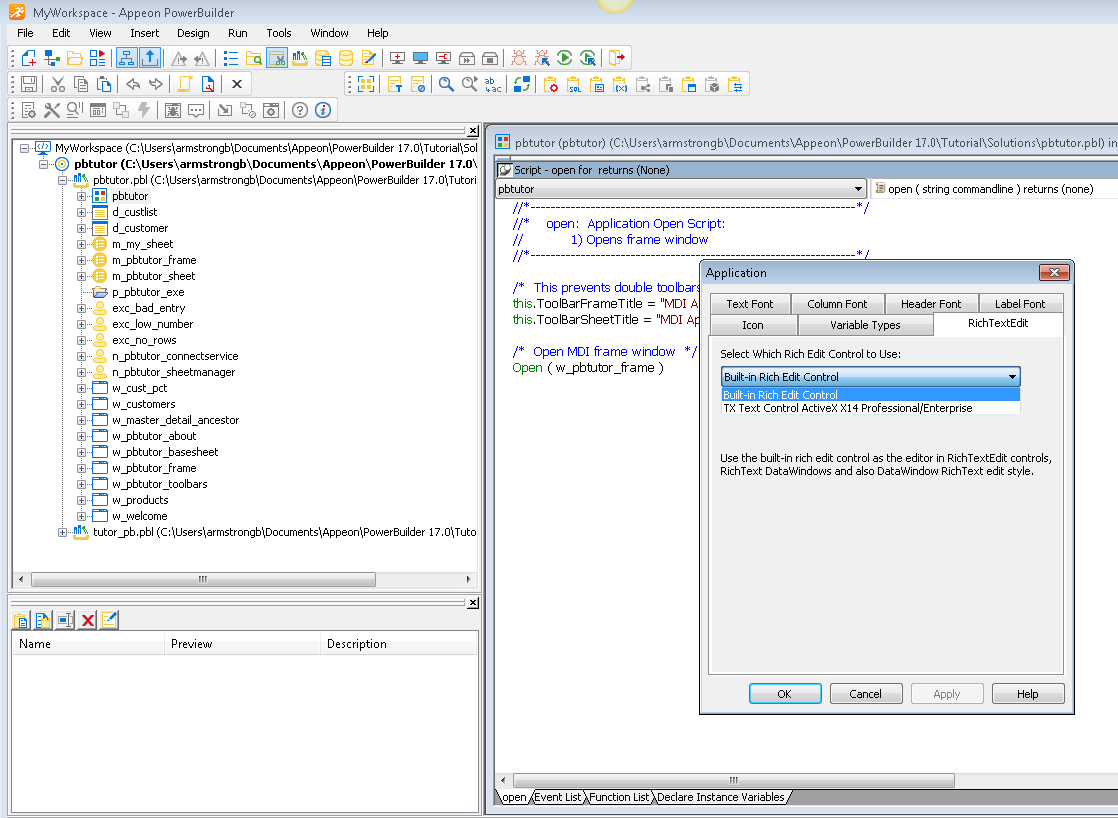Open the Rich Edit Control combo box

pyautogui.click(x=871, y=377)
